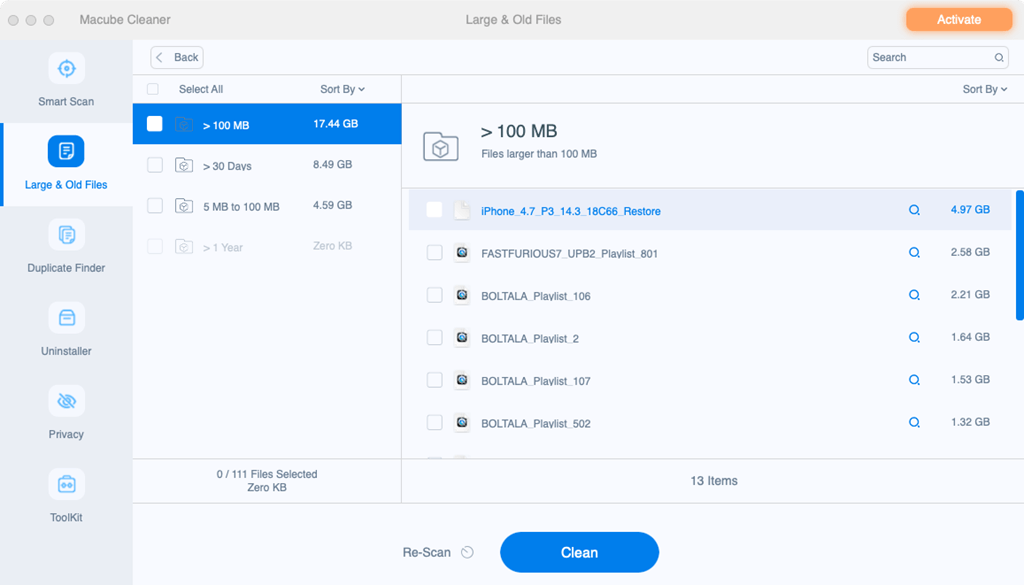Select the > 30 Days category row
1024x585 pixels.
pos(267,165)
